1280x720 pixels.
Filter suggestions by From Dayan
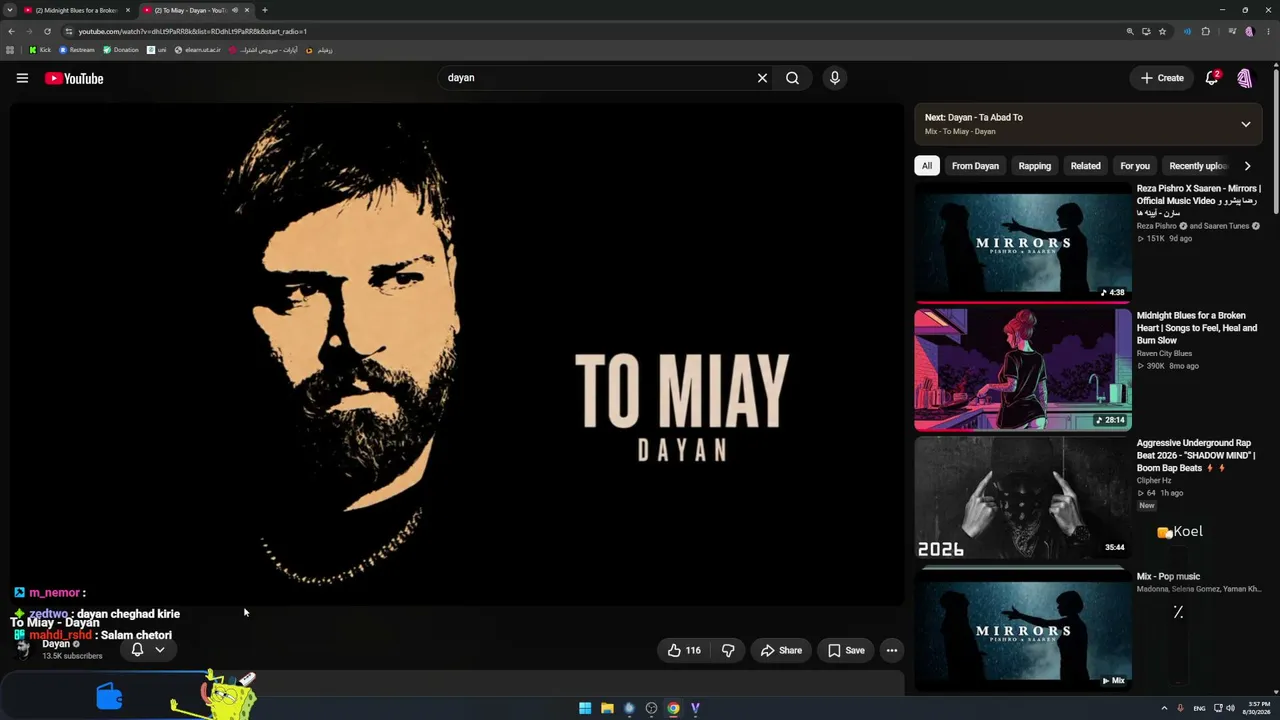[x=975, y=166]
